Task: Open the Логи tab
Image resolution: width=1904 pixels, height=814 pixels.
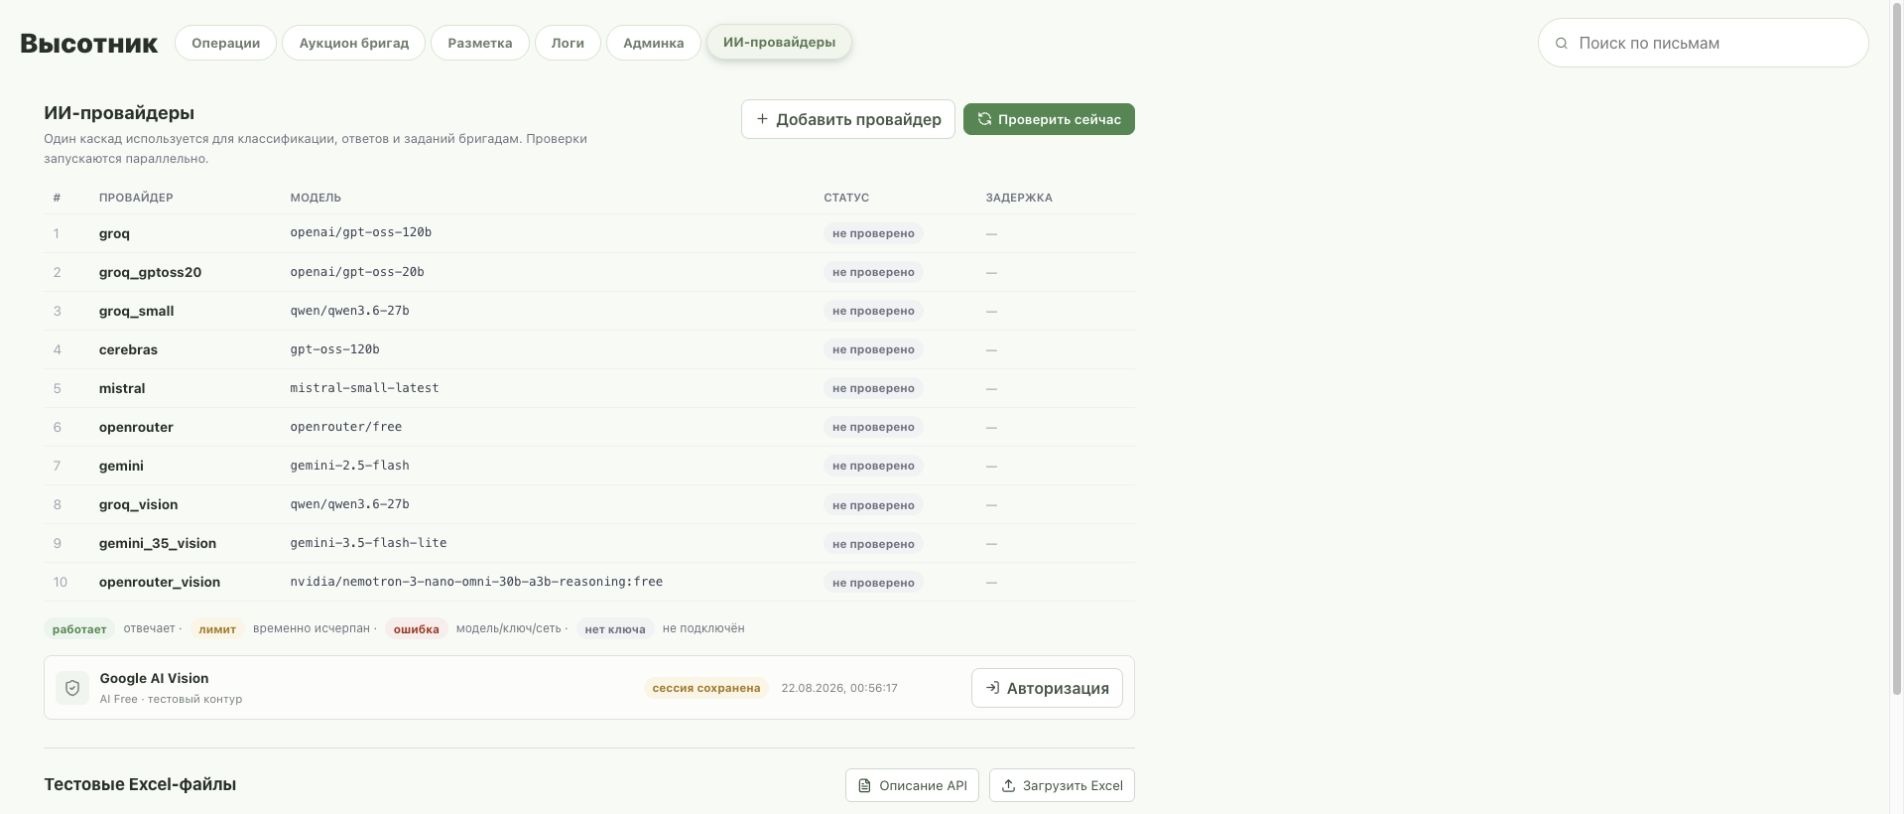Action: pyautogui.click(x=568, y=43)
